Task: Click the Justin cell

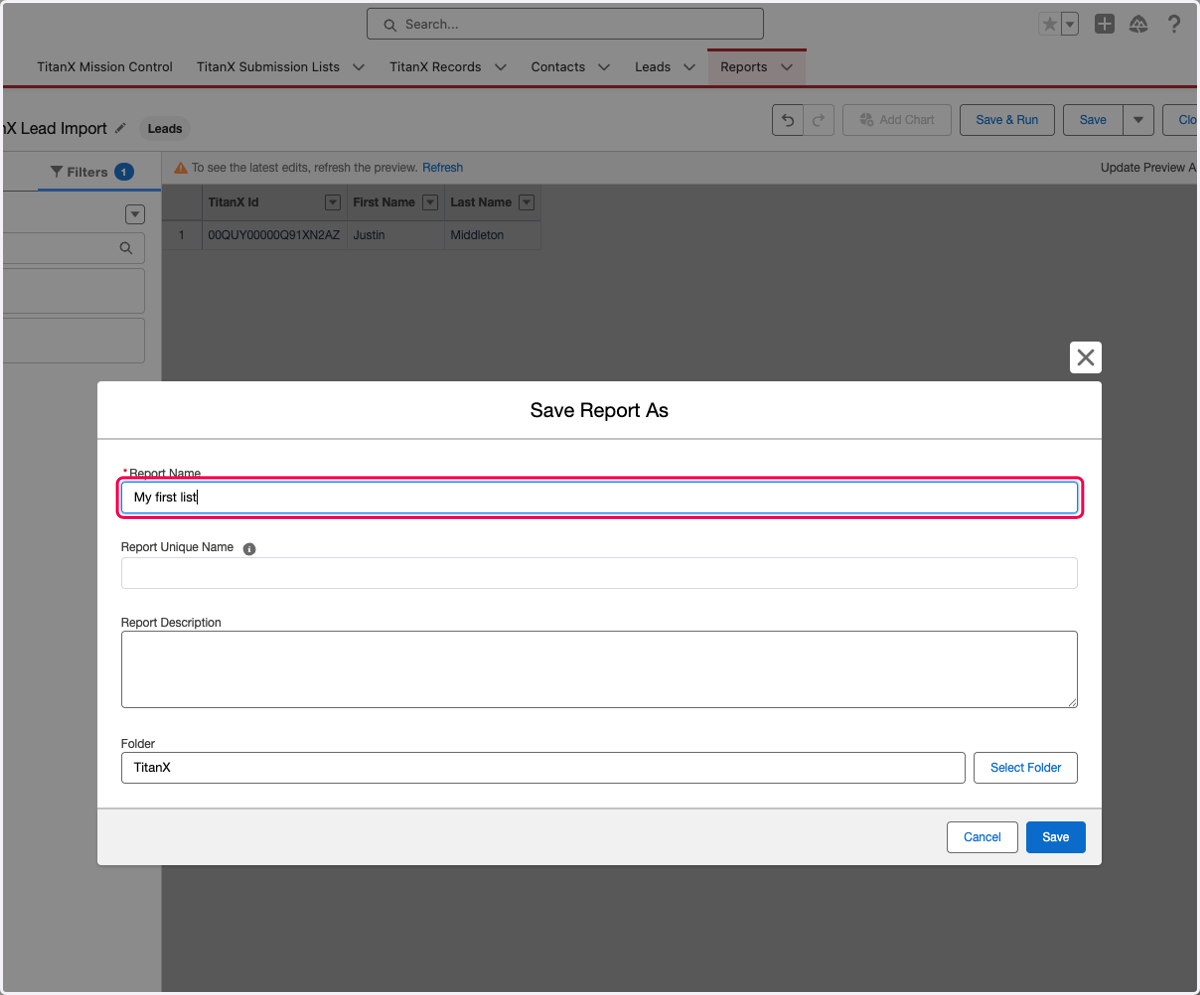Action: click(396, 235)
